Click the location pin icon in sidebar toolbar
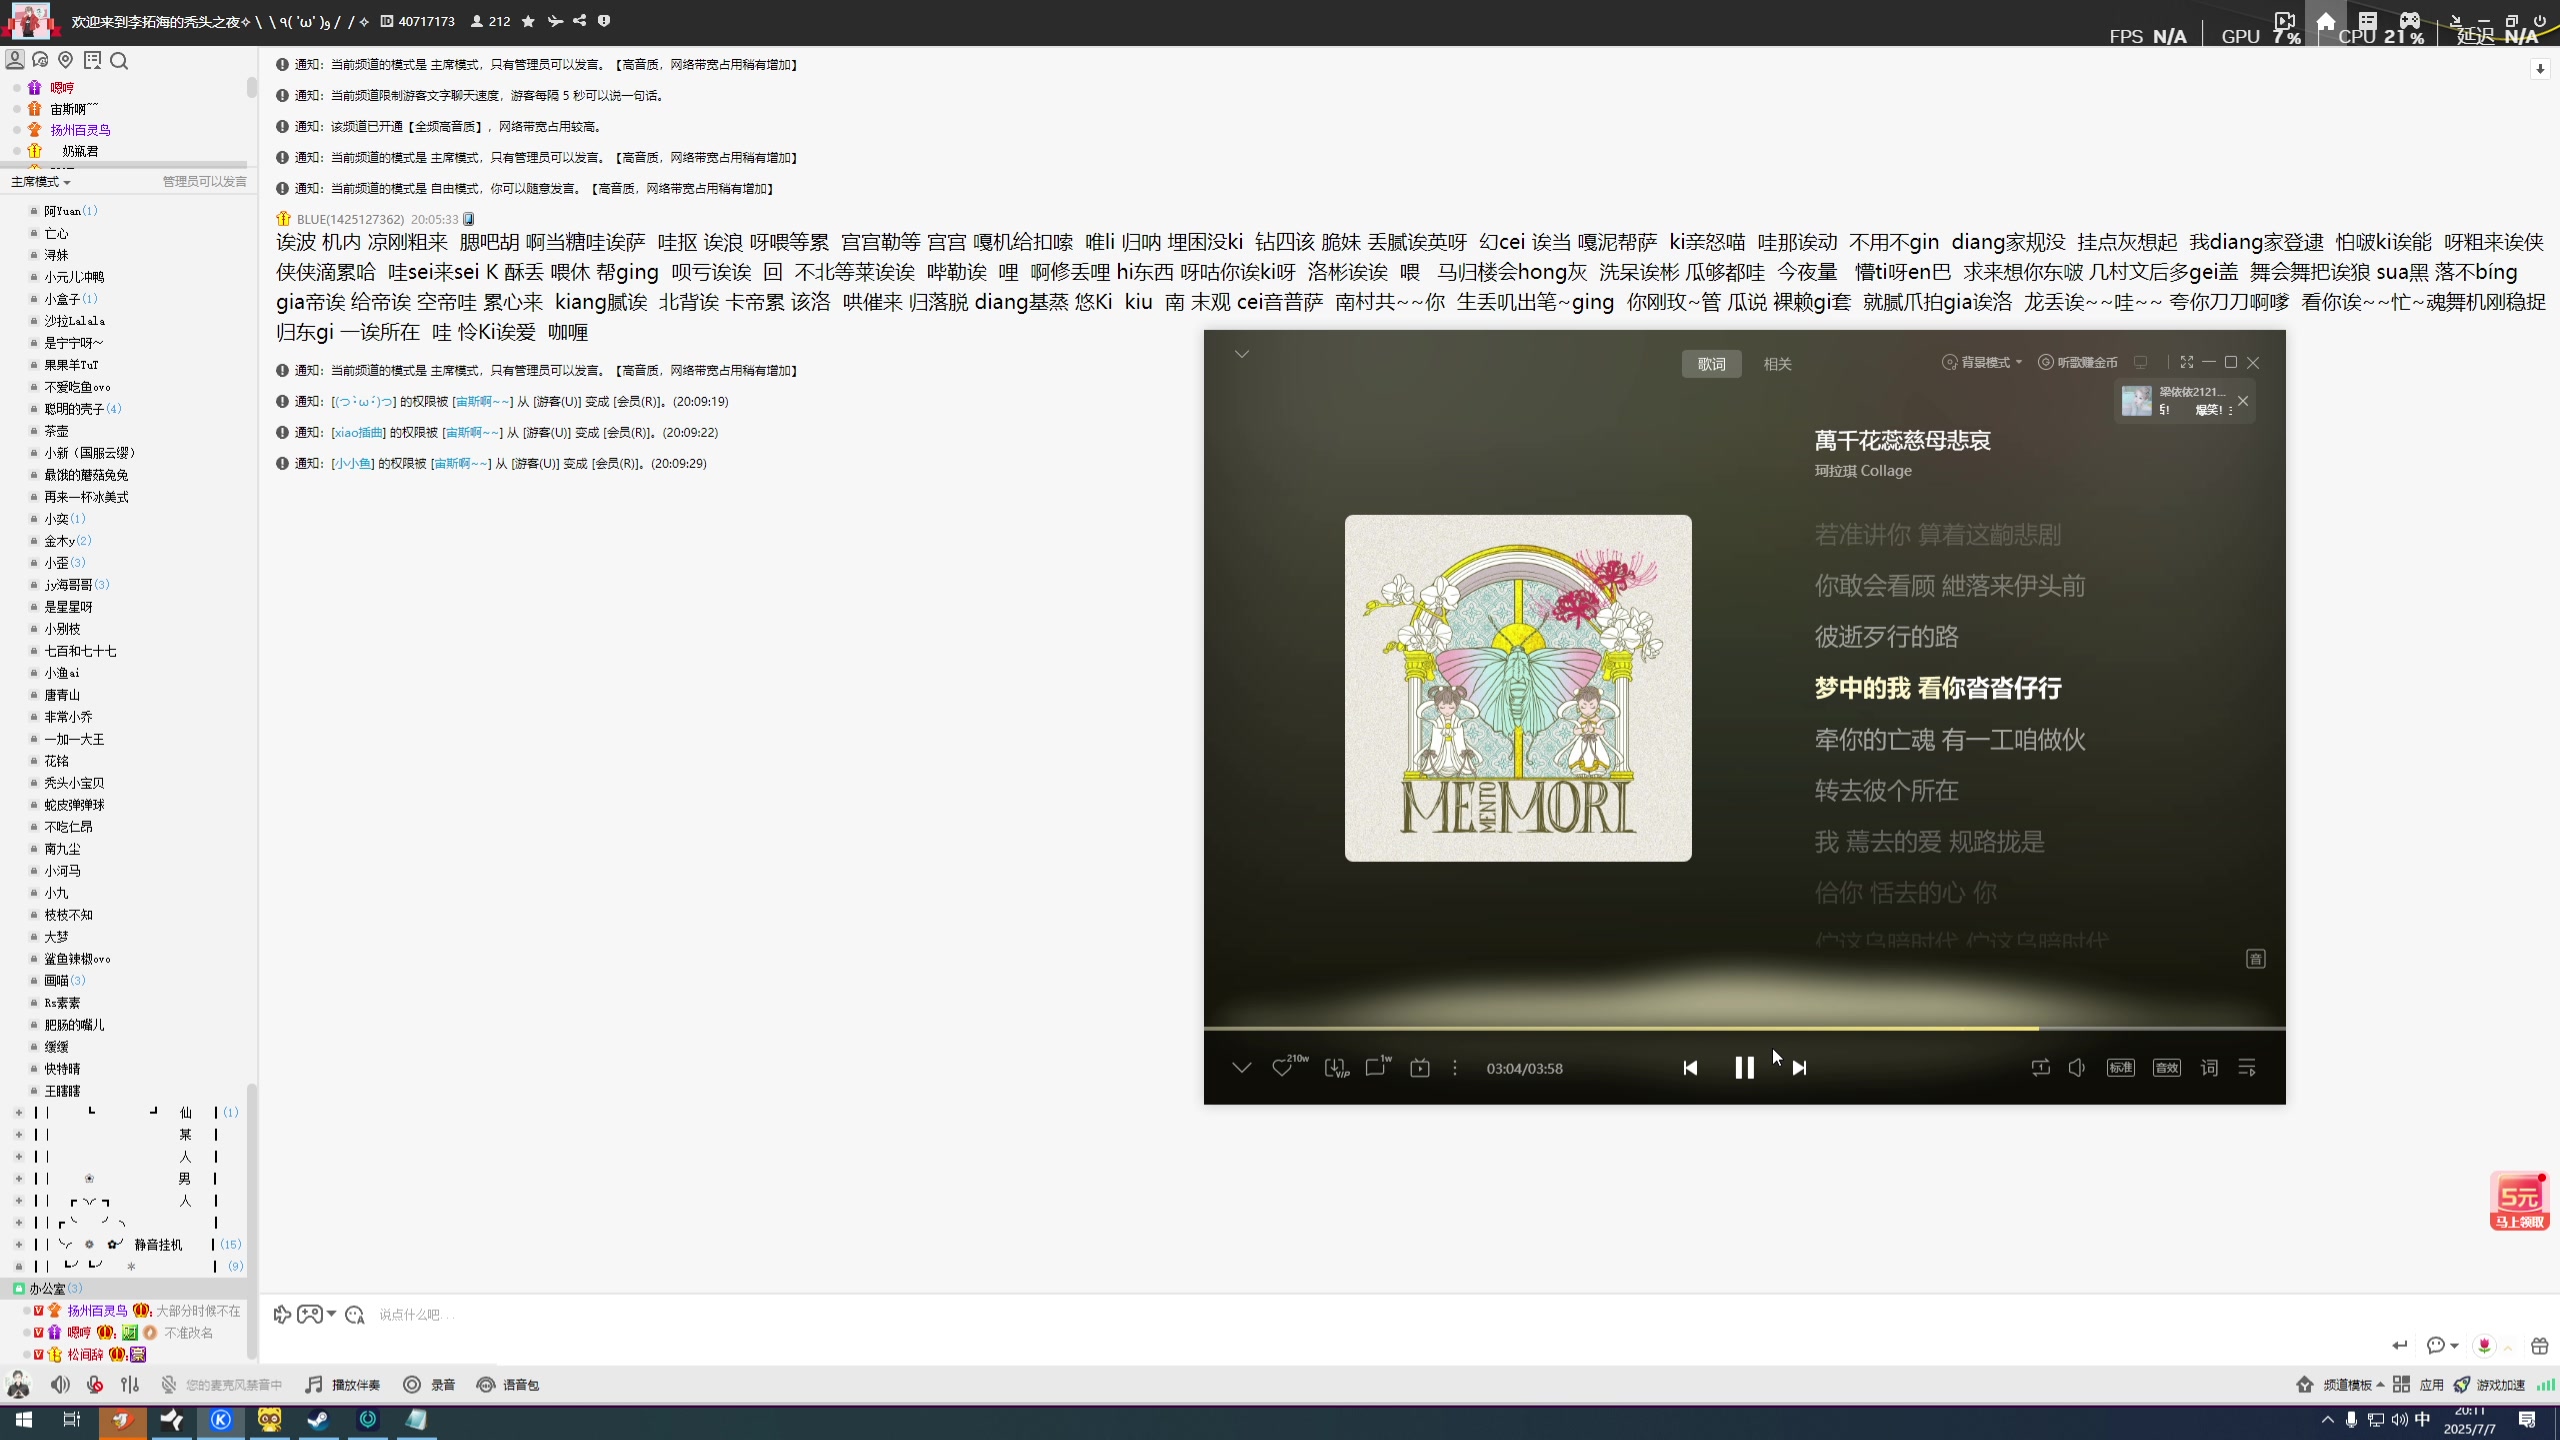This screenshot has height=1440, width=2560. pos(66,60)
